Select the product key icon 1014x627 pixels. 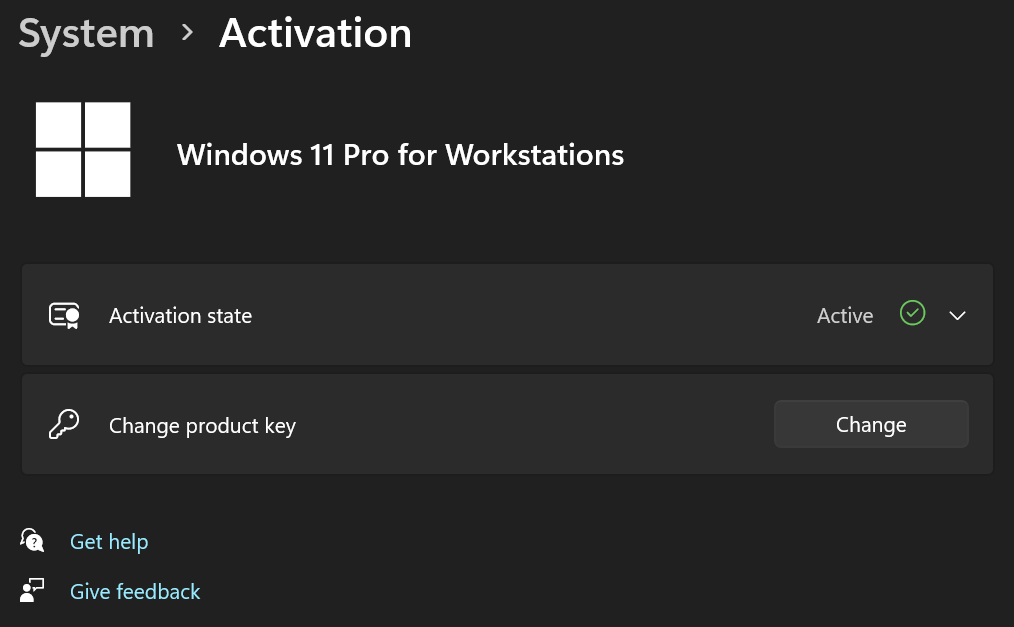click(64, 424)
